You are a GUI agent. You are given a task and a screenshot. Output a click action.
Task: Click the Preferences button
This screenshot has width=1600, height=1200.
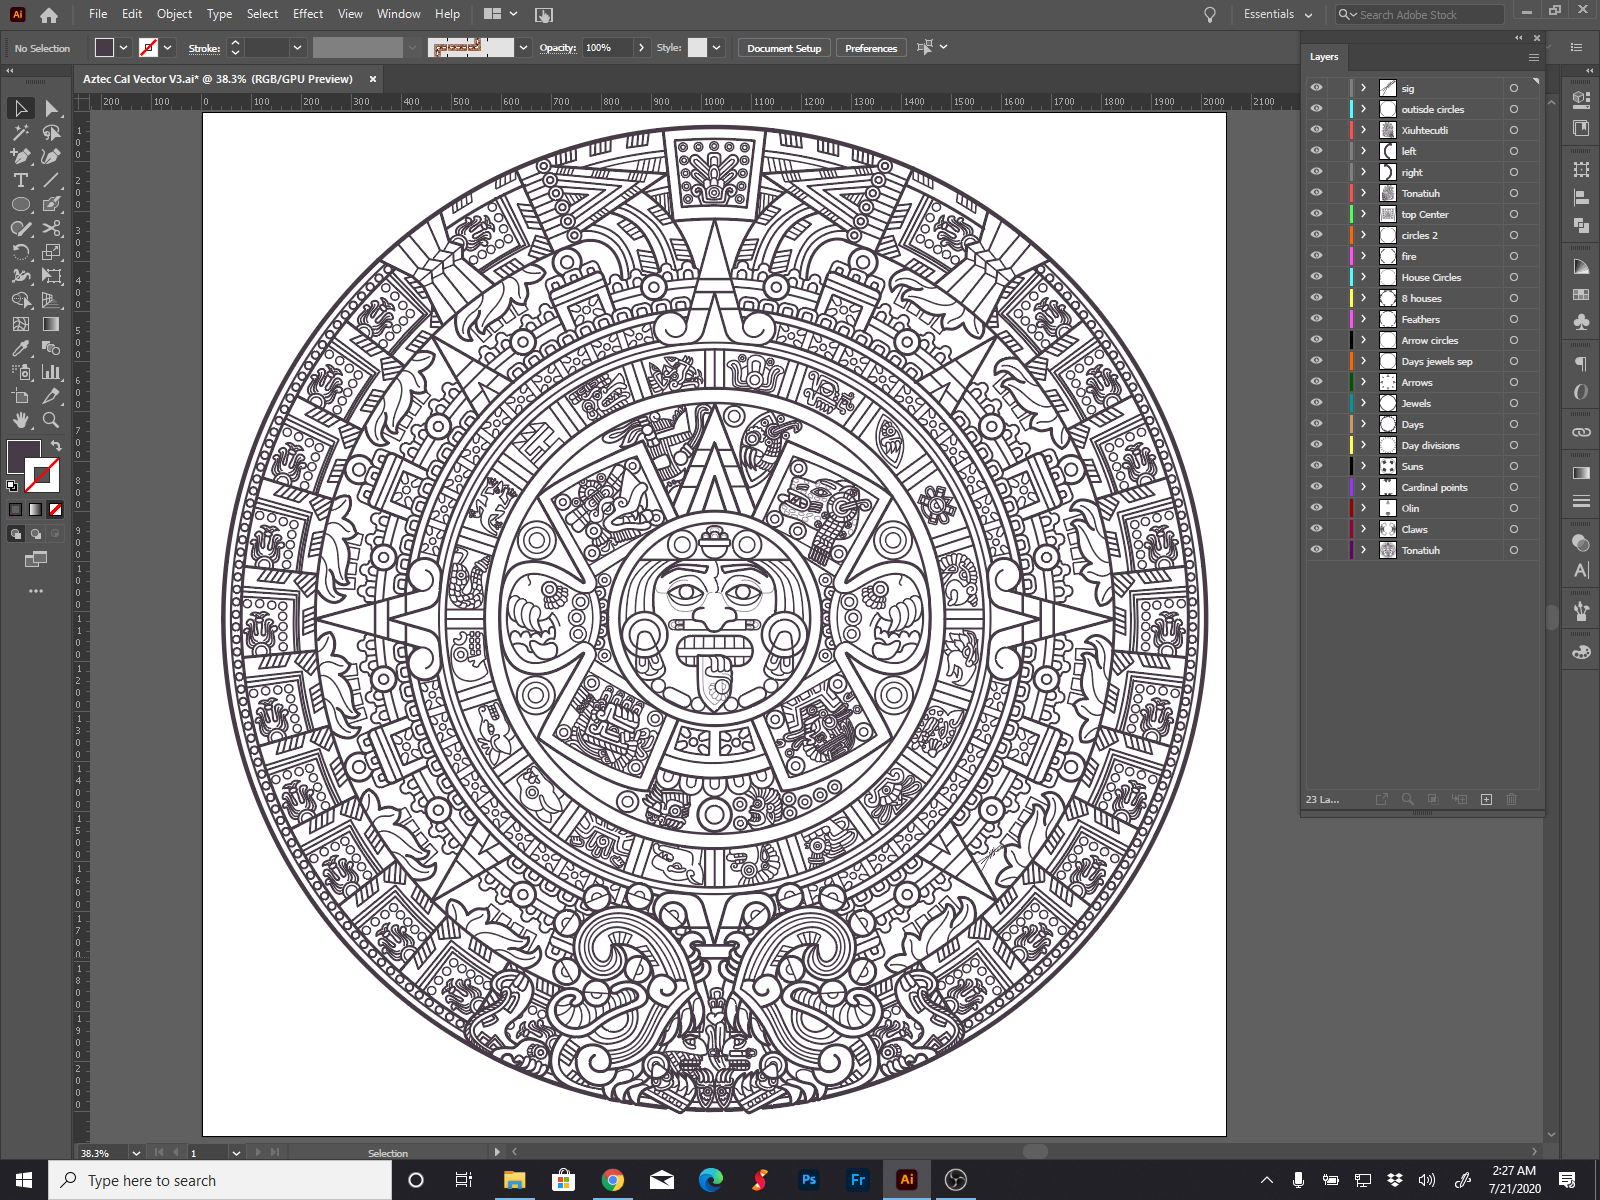[x=871, y=48]
